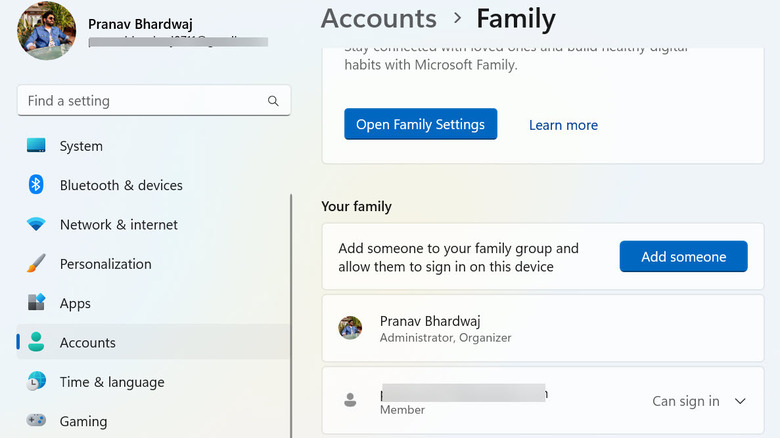The image size is (780, 438).
Task: Go to Accounts in the sidebar
Action: pos(88,343)
